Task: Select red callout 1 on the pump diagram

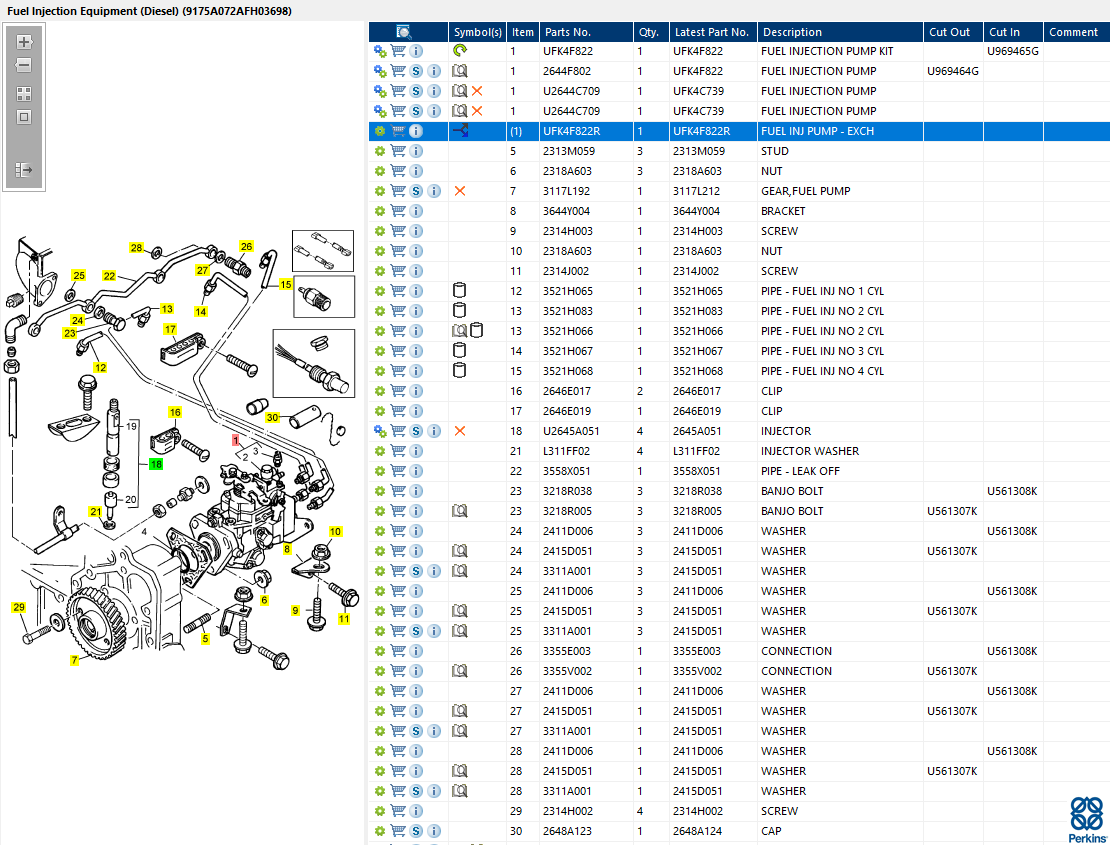Action: pyautogui.click(x=236, y=440)
